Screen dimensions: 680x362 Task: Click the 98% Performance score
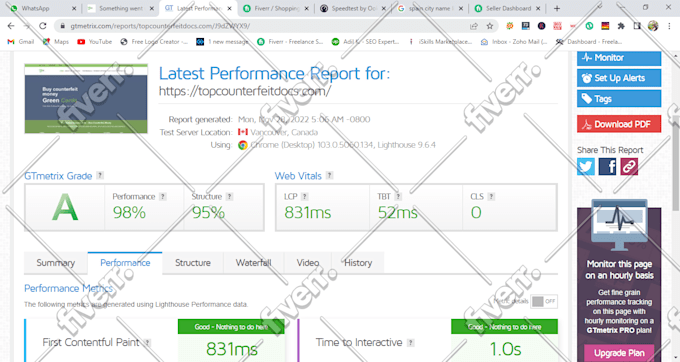[x=129, y=212]
